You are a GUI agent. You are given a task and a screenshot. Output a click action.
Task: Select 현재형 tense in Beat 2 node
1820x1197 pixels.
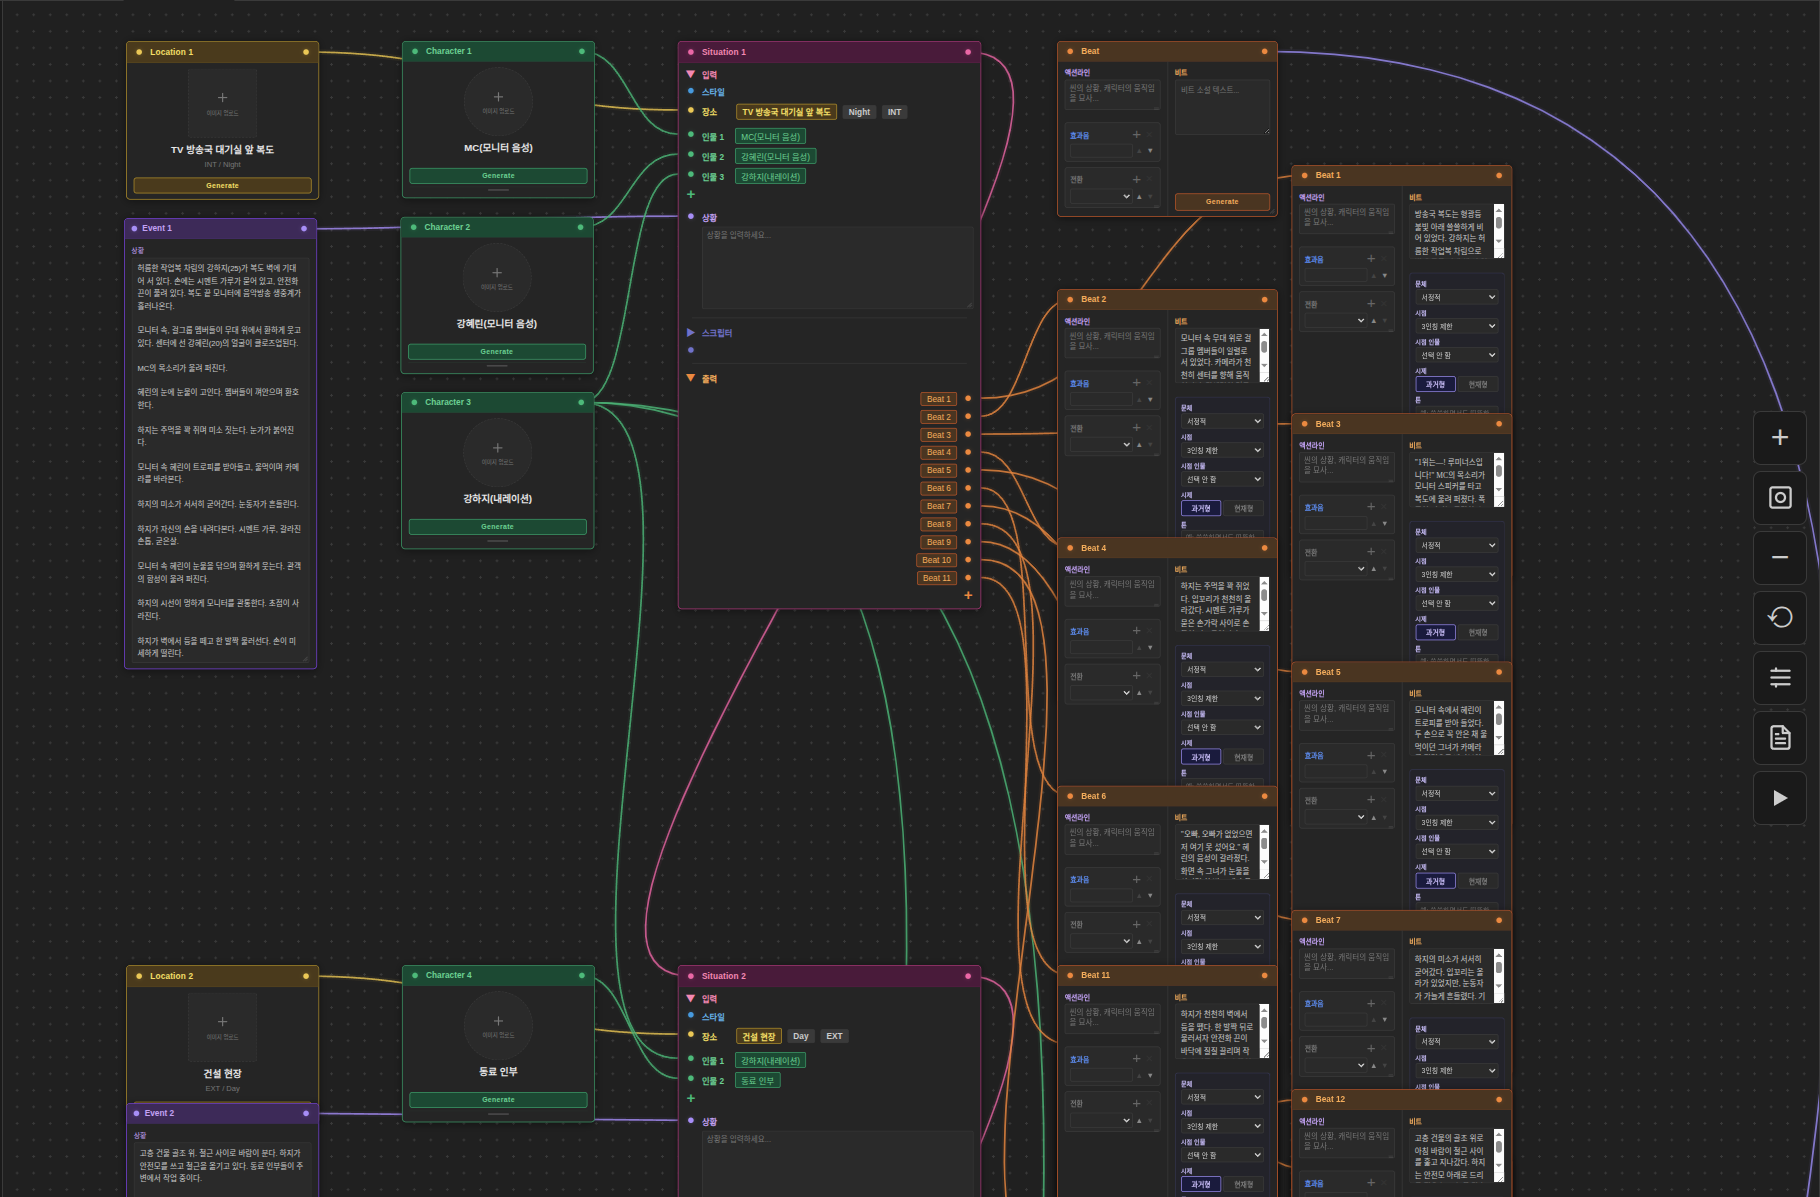pos(1243,508)
